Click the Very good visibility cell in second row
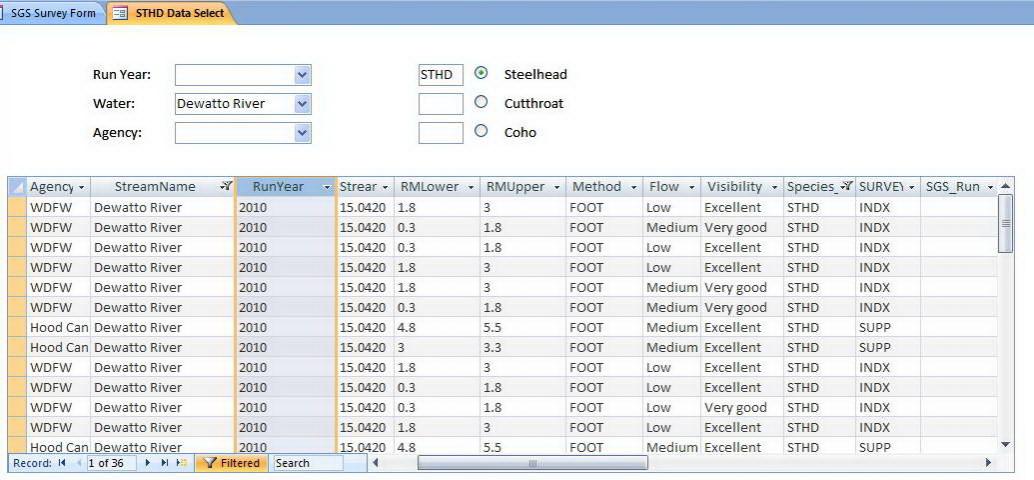The height and width of the screenshot is (480, 1034). tap(742, 227)
